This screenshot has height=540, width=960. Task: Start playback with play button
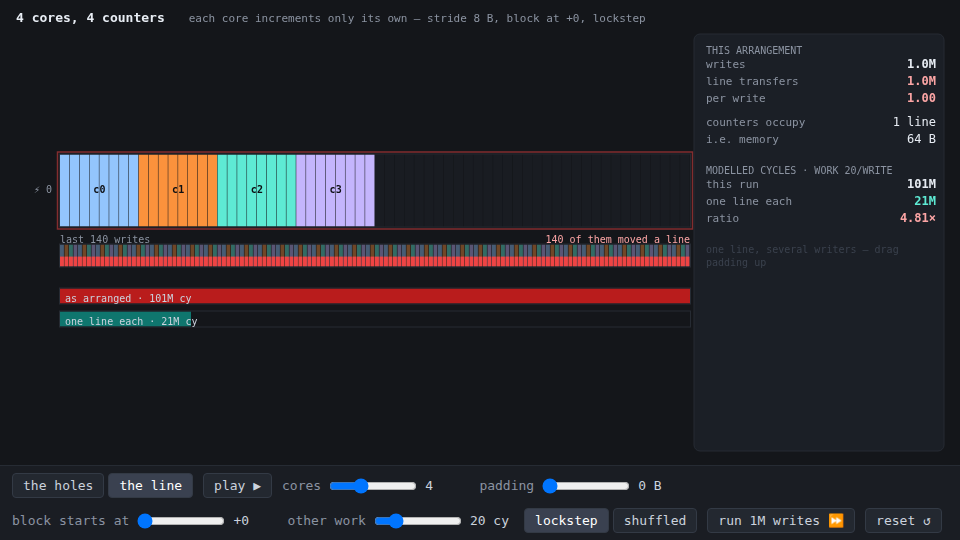tap(237, 486)
